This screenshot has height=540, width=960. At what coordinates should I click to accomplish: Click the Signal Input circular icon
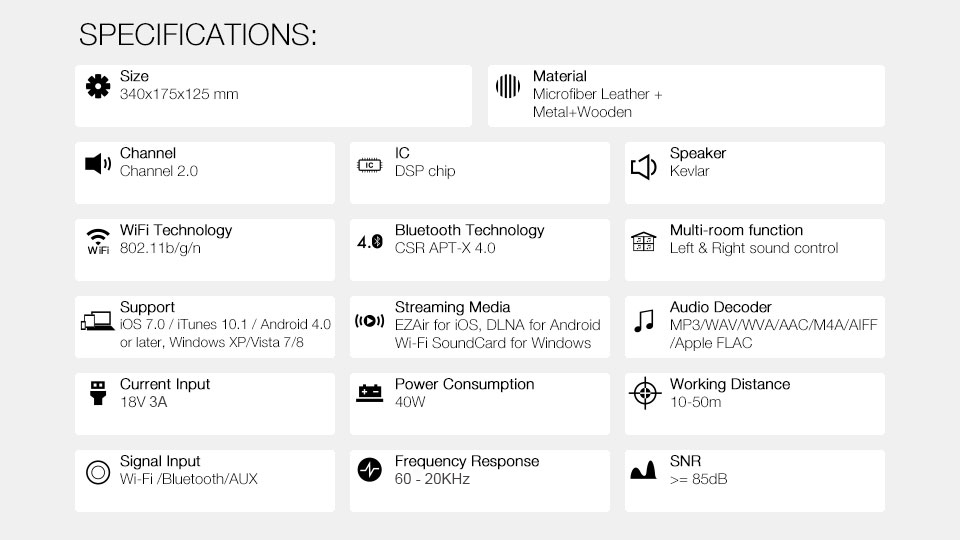(x=97, y=472)
